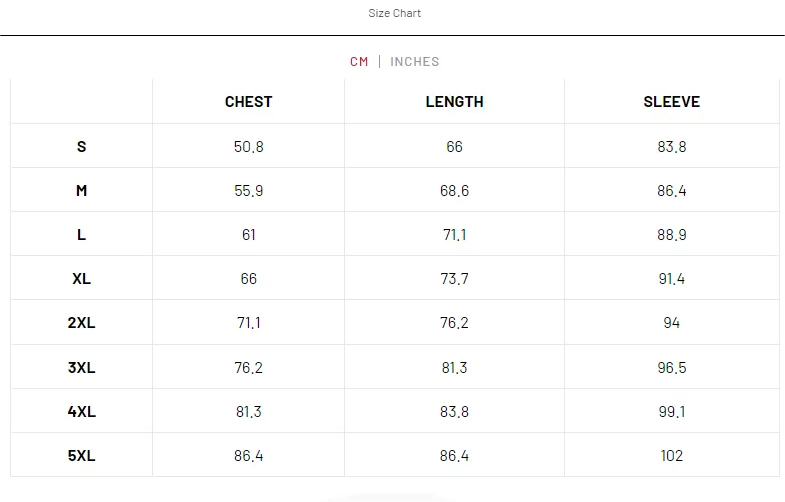Select the 5XL size row label
This screenshot has width=785, height=502.
click(x=82, y=455)
